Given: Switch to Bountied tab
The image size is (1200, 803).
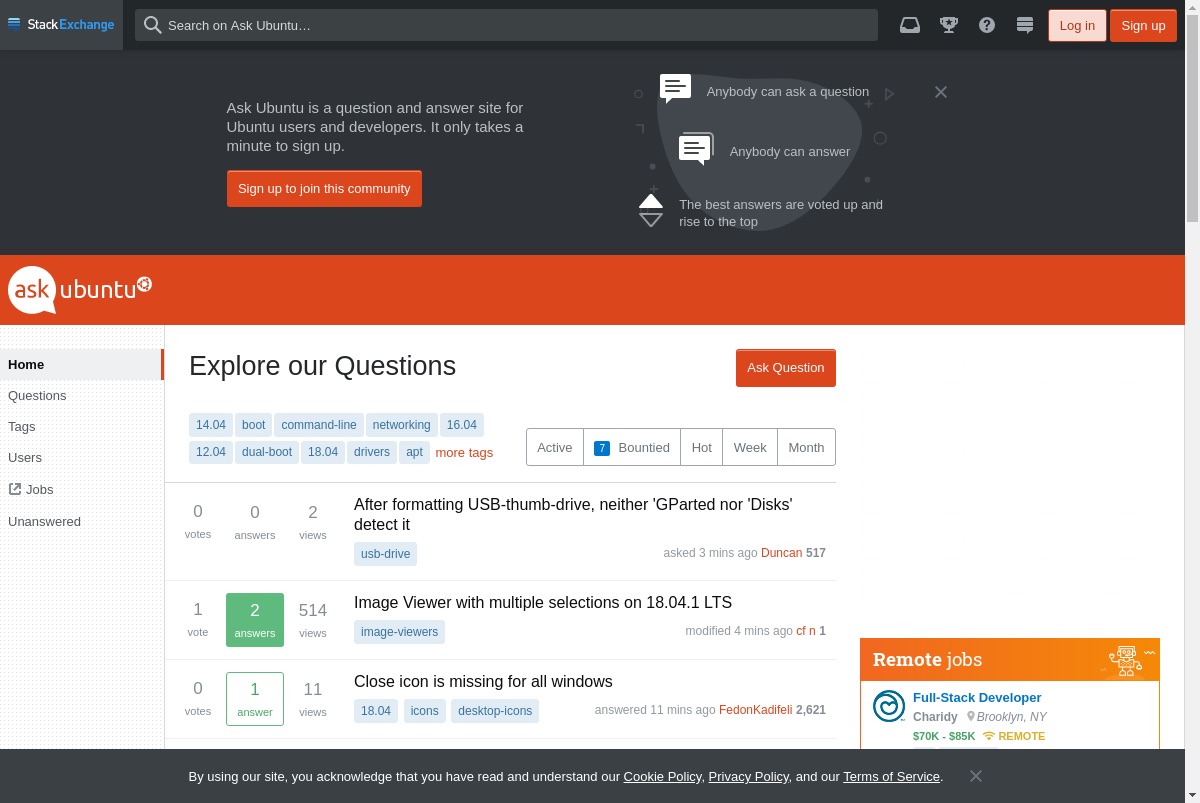Looking at the screenshot, I should coord(632,447).
